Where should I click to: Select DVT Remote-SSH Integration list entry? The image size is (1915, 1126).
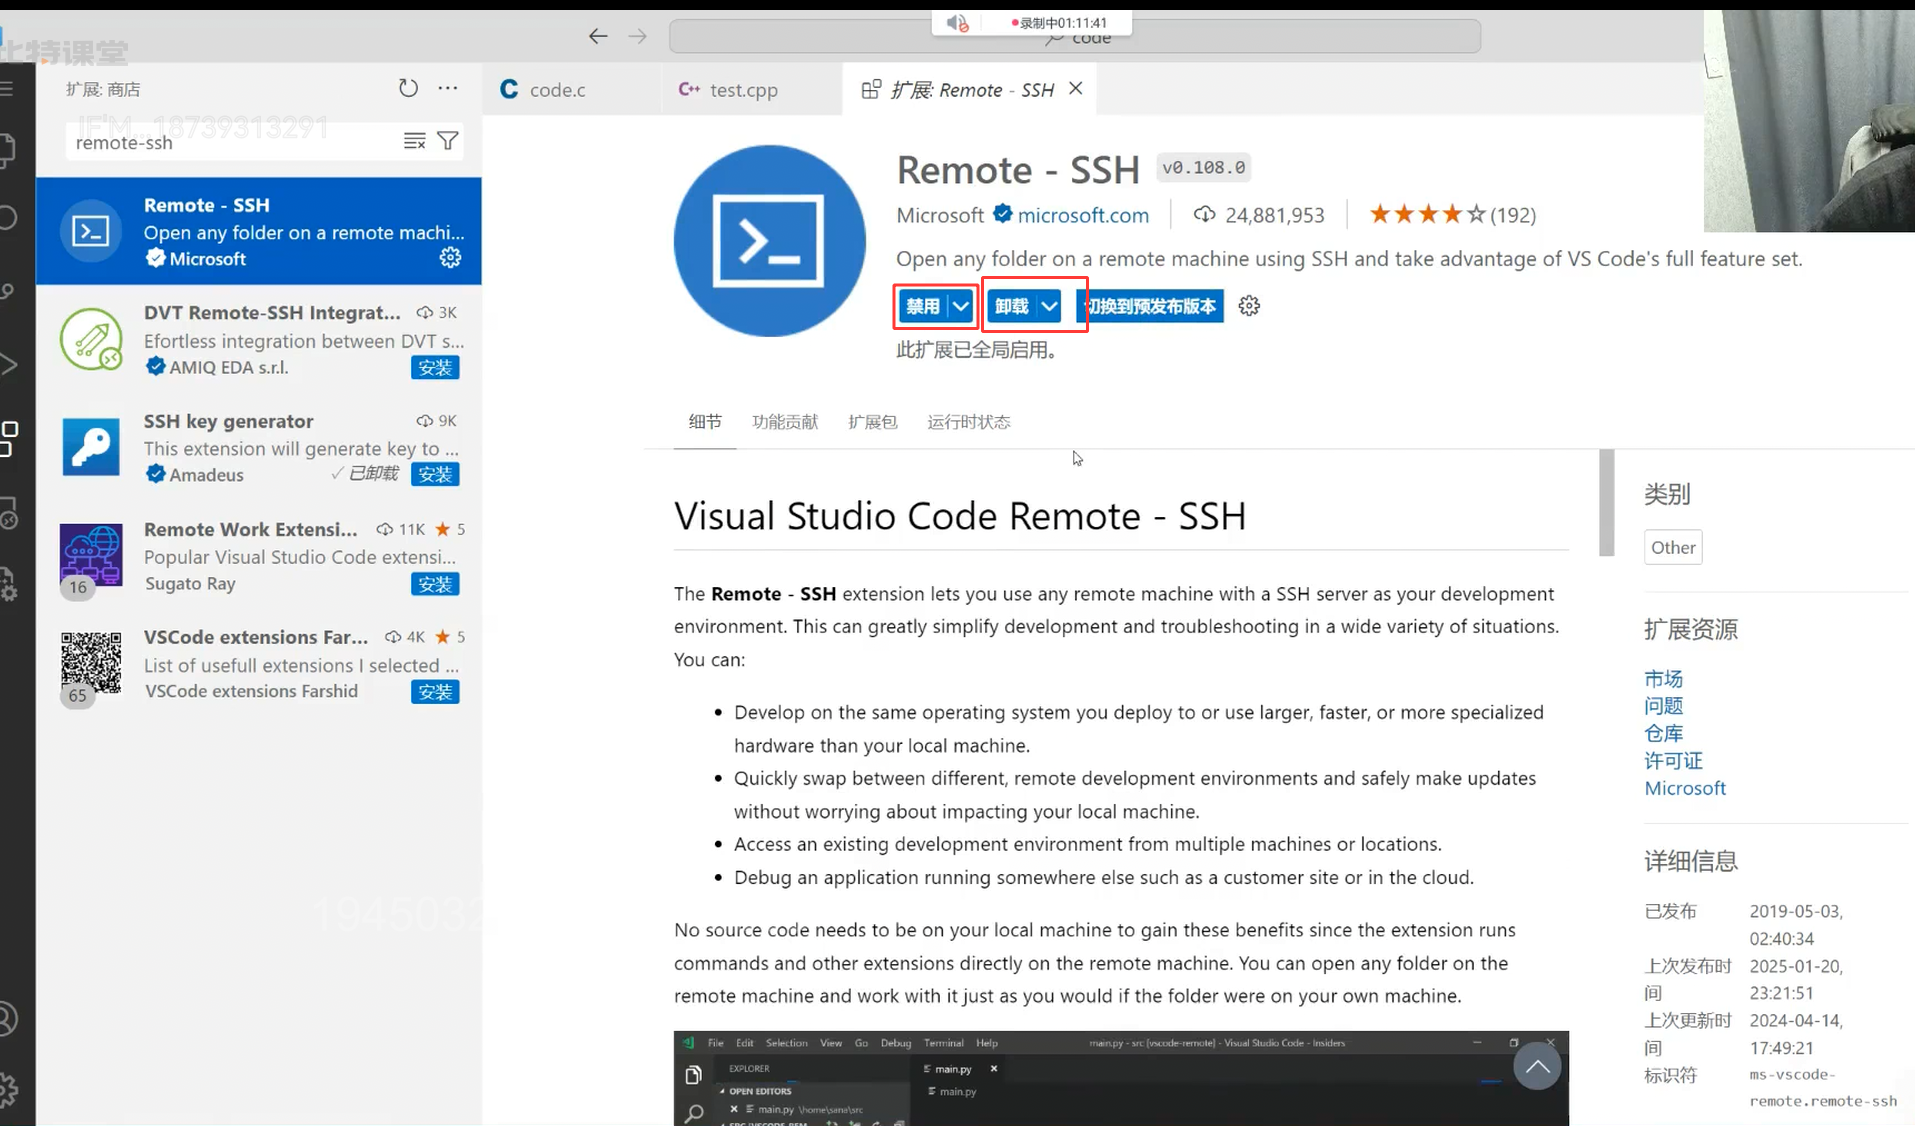click(x=259, y=339)
